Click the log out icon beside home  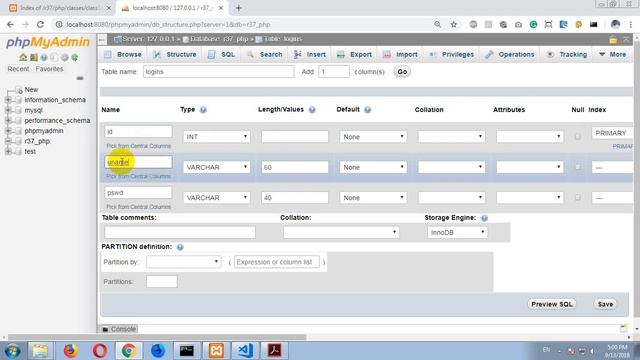pyautogui.click(x=33, y=58)
